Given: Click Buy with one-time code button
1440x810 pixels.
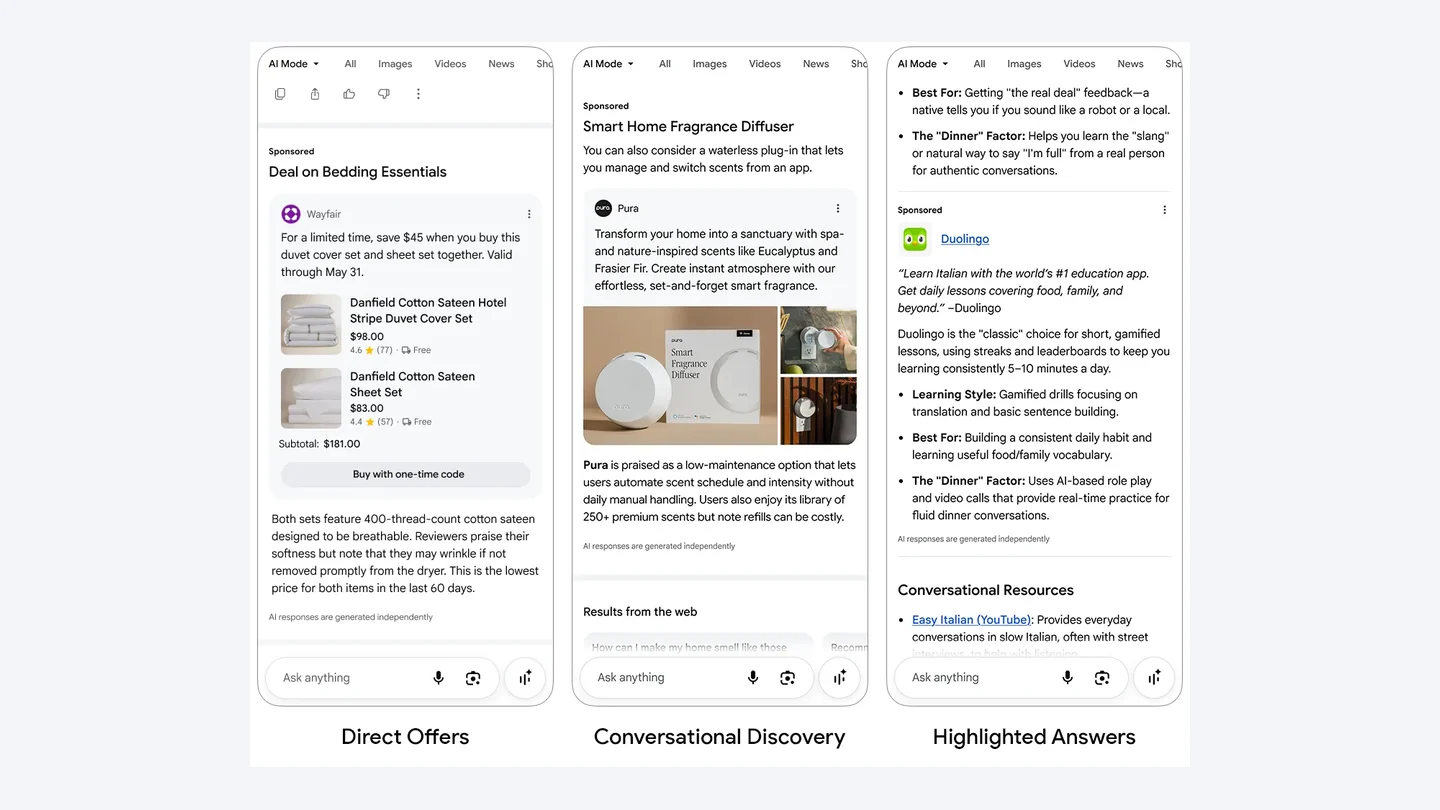Looking at the screenshot, I should pos(405,474).
